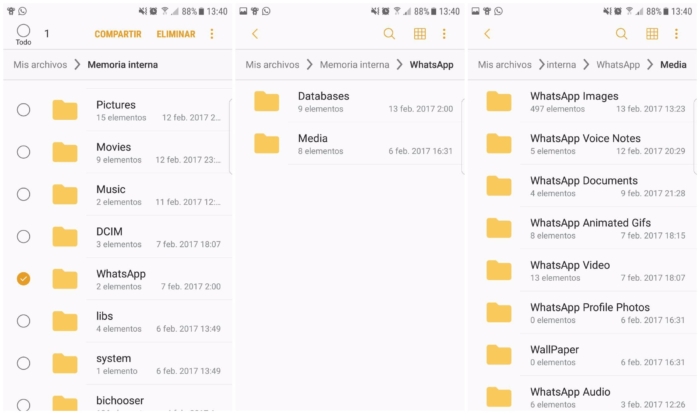Open the WhatsApp Documents folder row
Image resolution: width=700 pixels, height=414 pixels.
(x=583, y=186)
